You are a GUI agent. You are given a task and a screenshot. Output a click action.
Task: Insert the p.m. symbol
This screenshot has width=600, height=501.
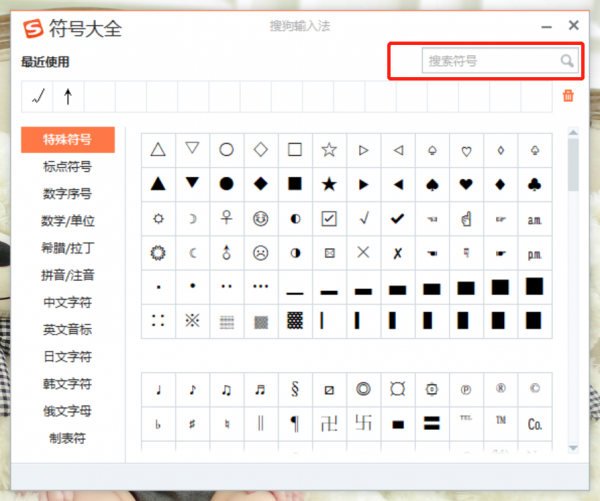[x=535, y=254]
